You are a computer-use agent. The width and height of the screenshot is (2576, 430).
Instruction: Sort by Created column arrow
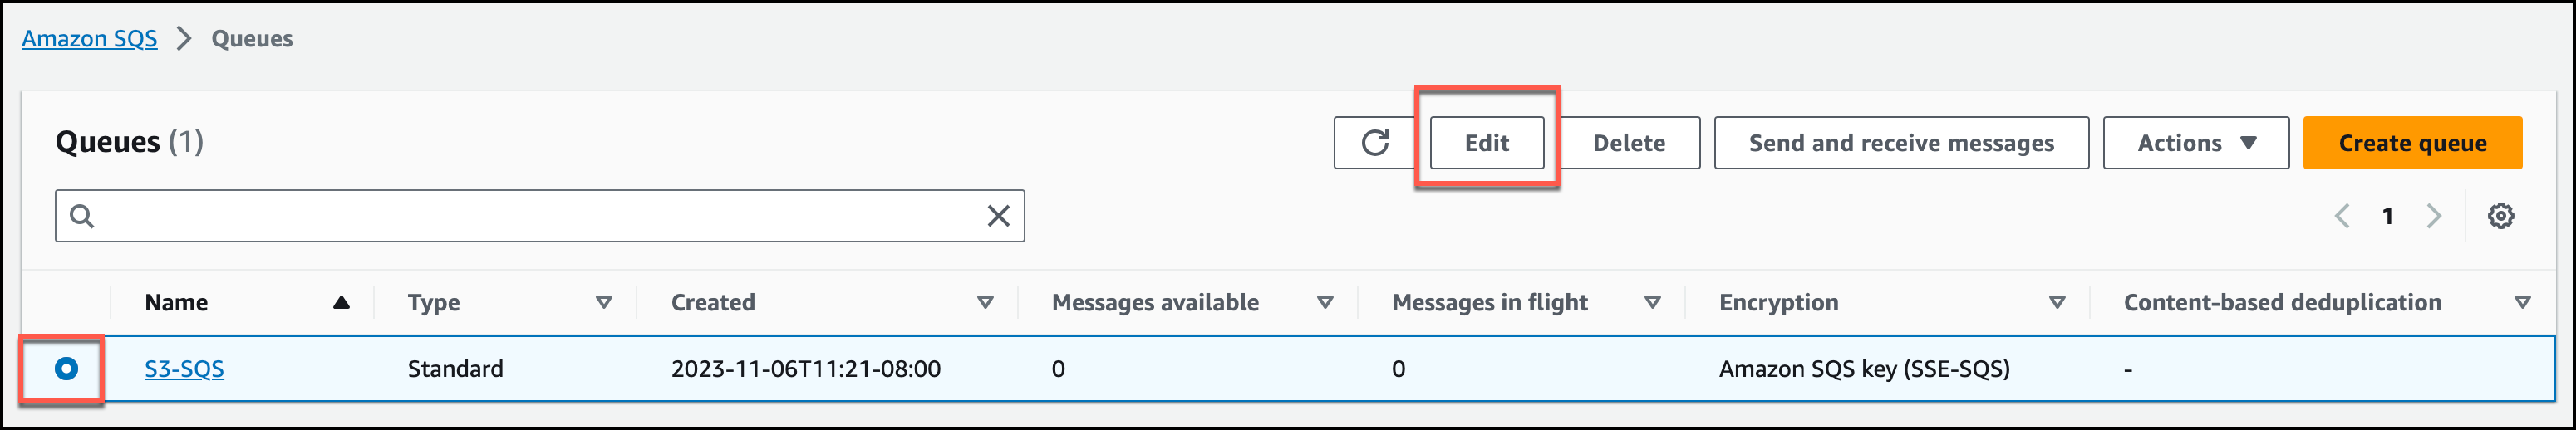tap(985, 302)
